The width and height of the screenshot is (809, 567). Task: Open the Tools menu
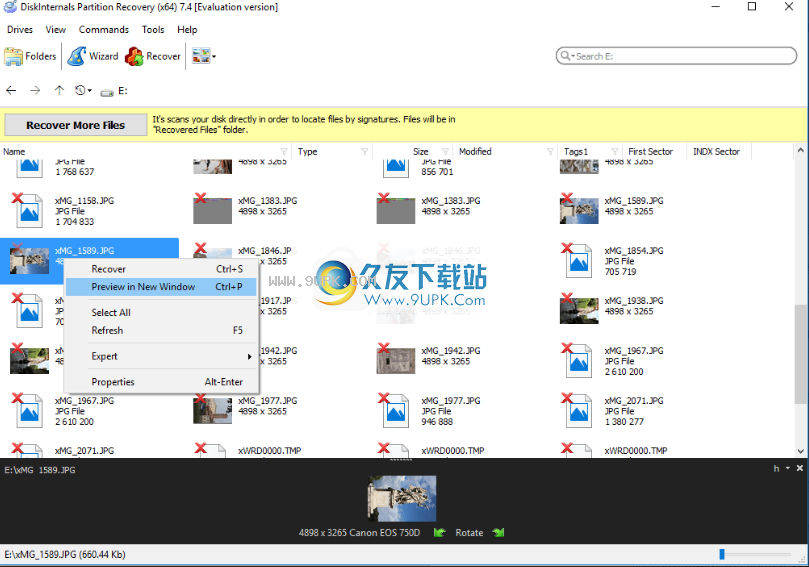click(x=153, y=29)
